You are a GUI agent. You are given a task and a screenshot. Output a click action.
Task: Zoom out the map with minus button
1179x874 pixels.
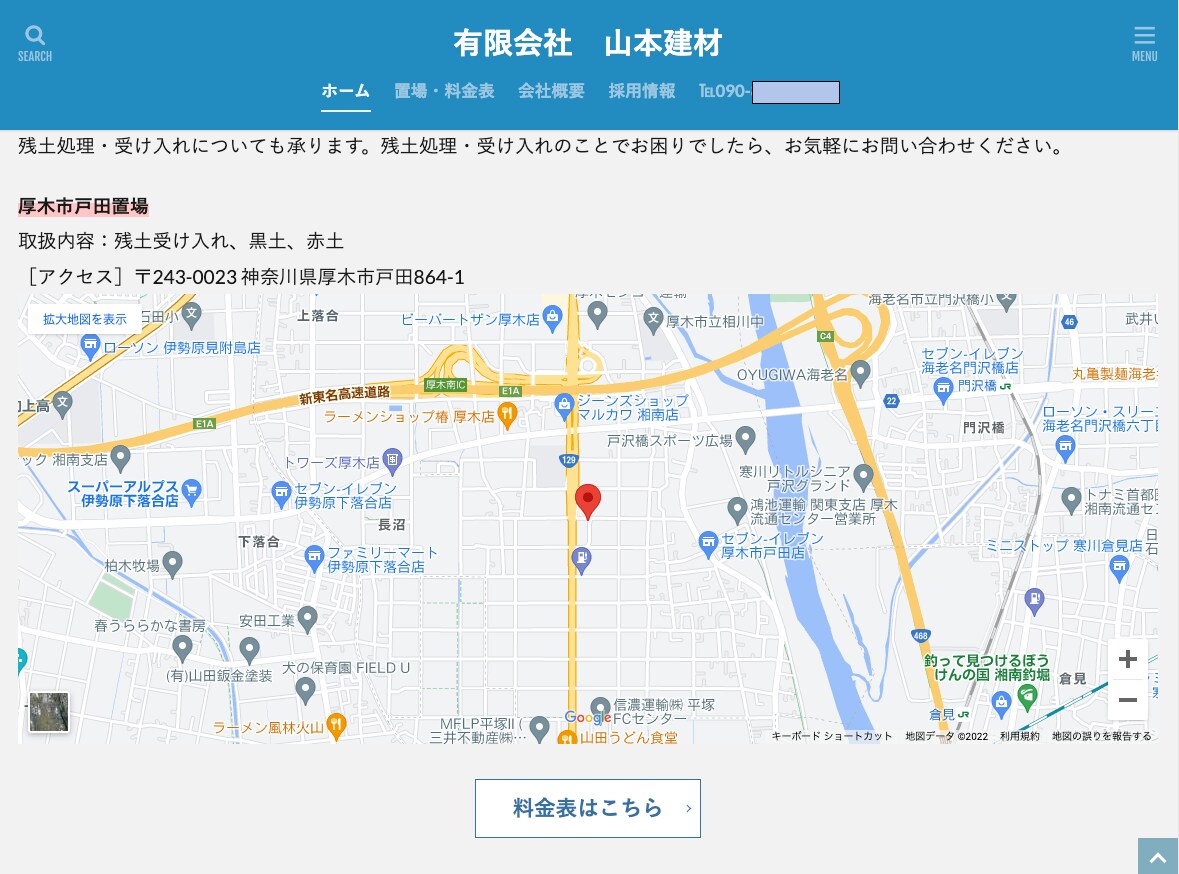(1127, 700)
